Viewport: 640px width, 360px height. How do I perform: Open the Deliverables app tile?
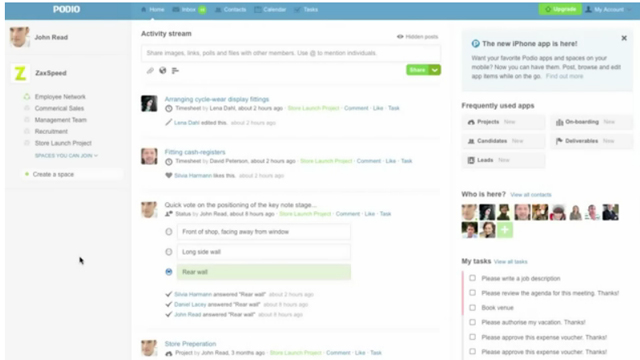[x=591, y=141]
